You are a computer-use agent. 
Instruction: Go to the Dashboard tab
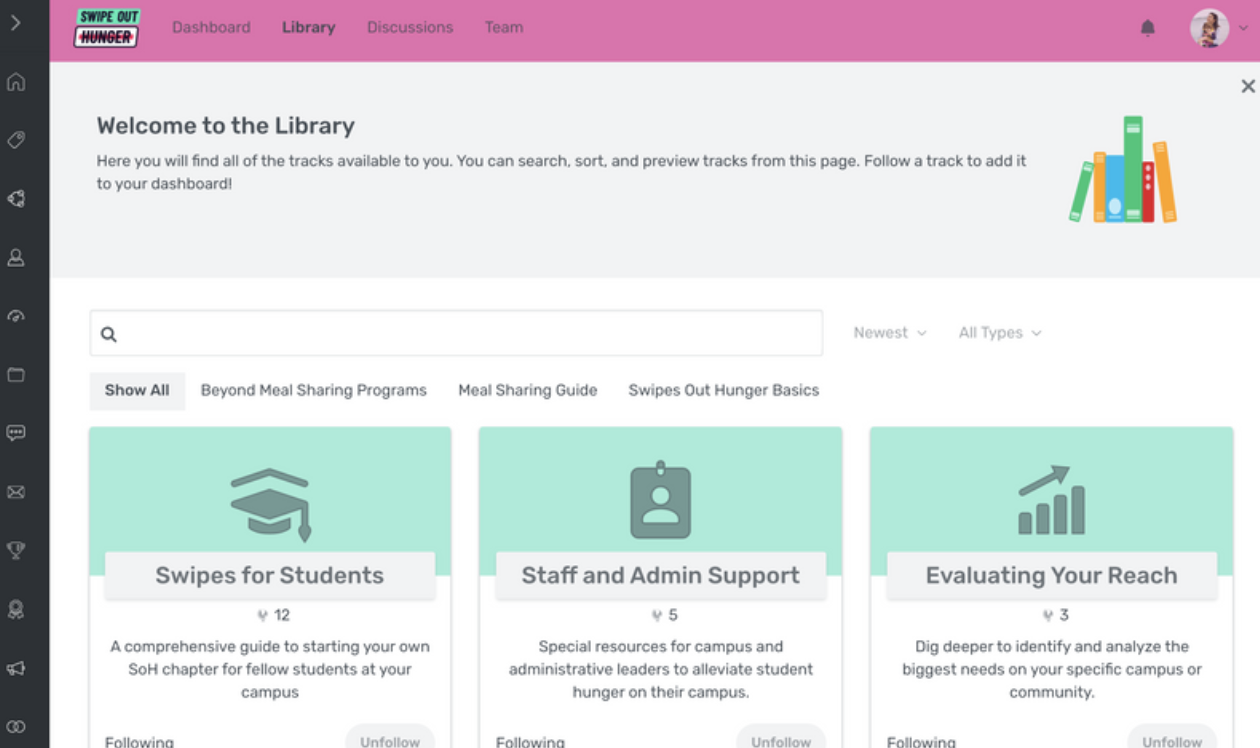point(211,27)
